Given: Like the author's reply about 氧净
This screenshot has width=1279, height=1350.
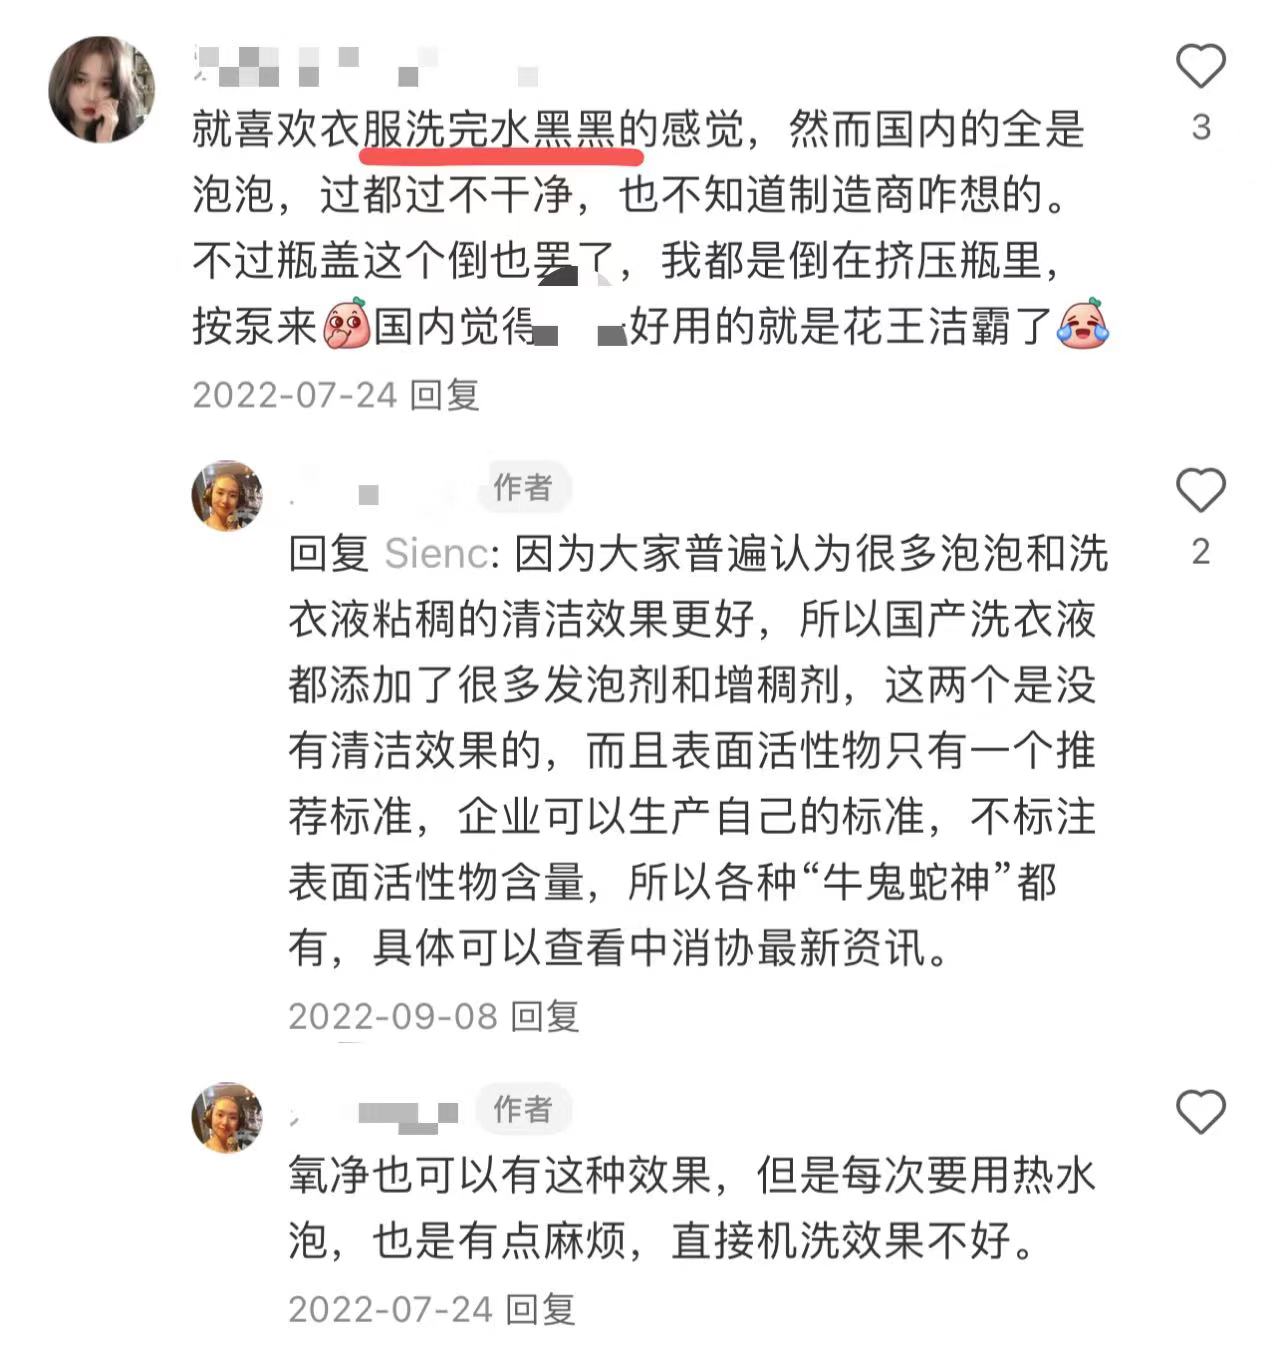Looking at the screenshot, I should click(x=1200, y=1112).
